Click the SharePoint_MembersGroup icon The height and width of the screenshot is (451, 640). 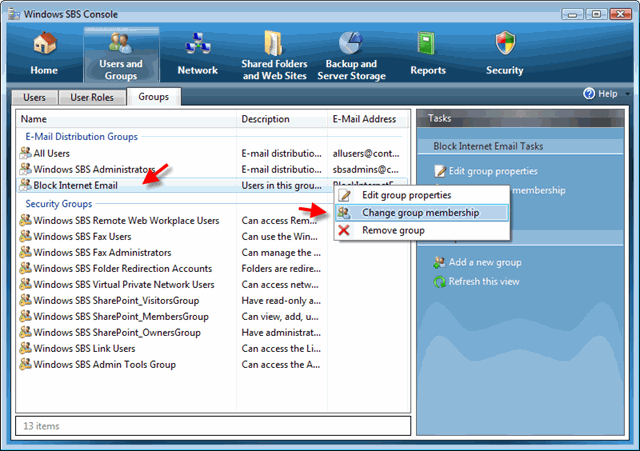25,316
